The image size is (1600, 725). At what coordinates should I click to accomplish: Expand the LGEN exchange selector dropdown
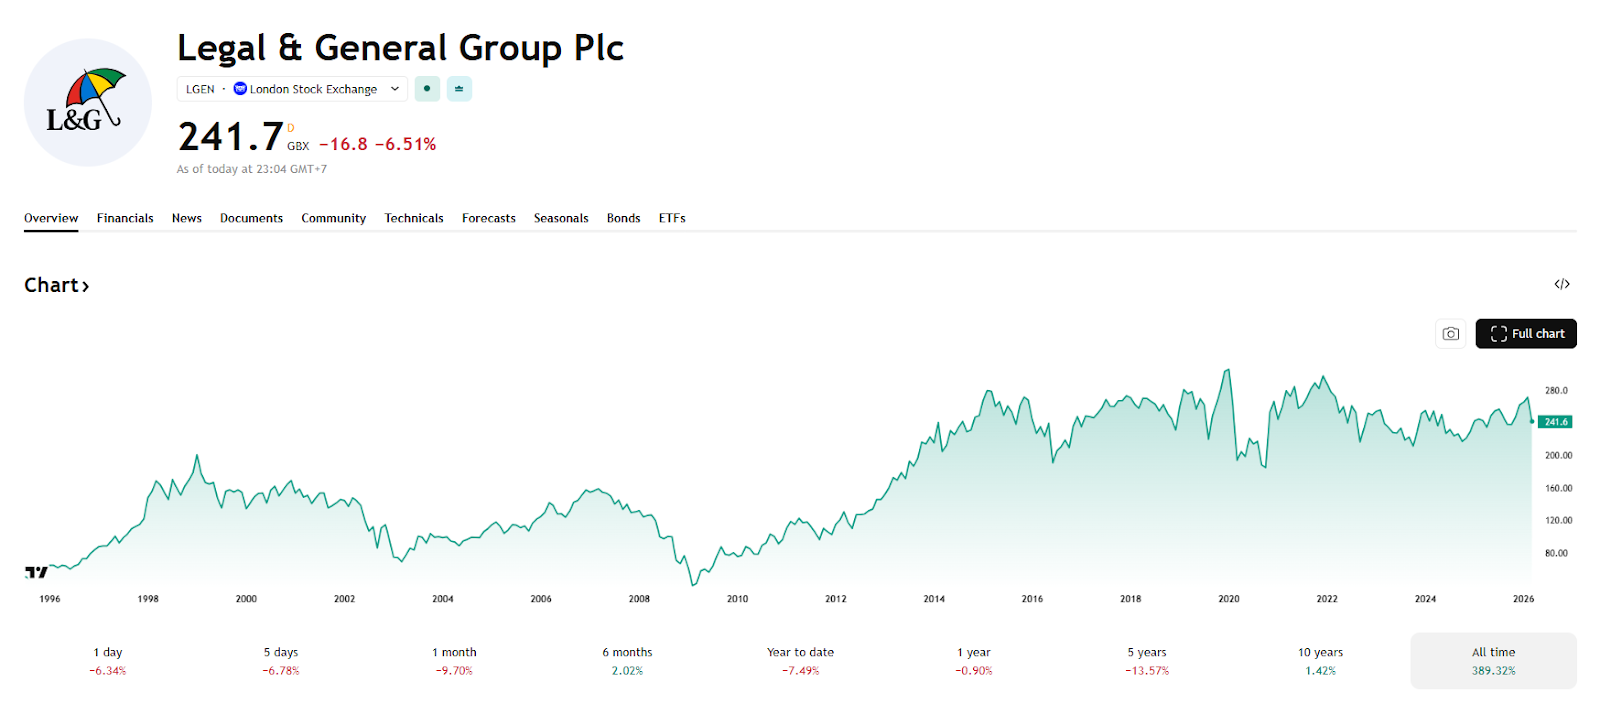point(394,89)
